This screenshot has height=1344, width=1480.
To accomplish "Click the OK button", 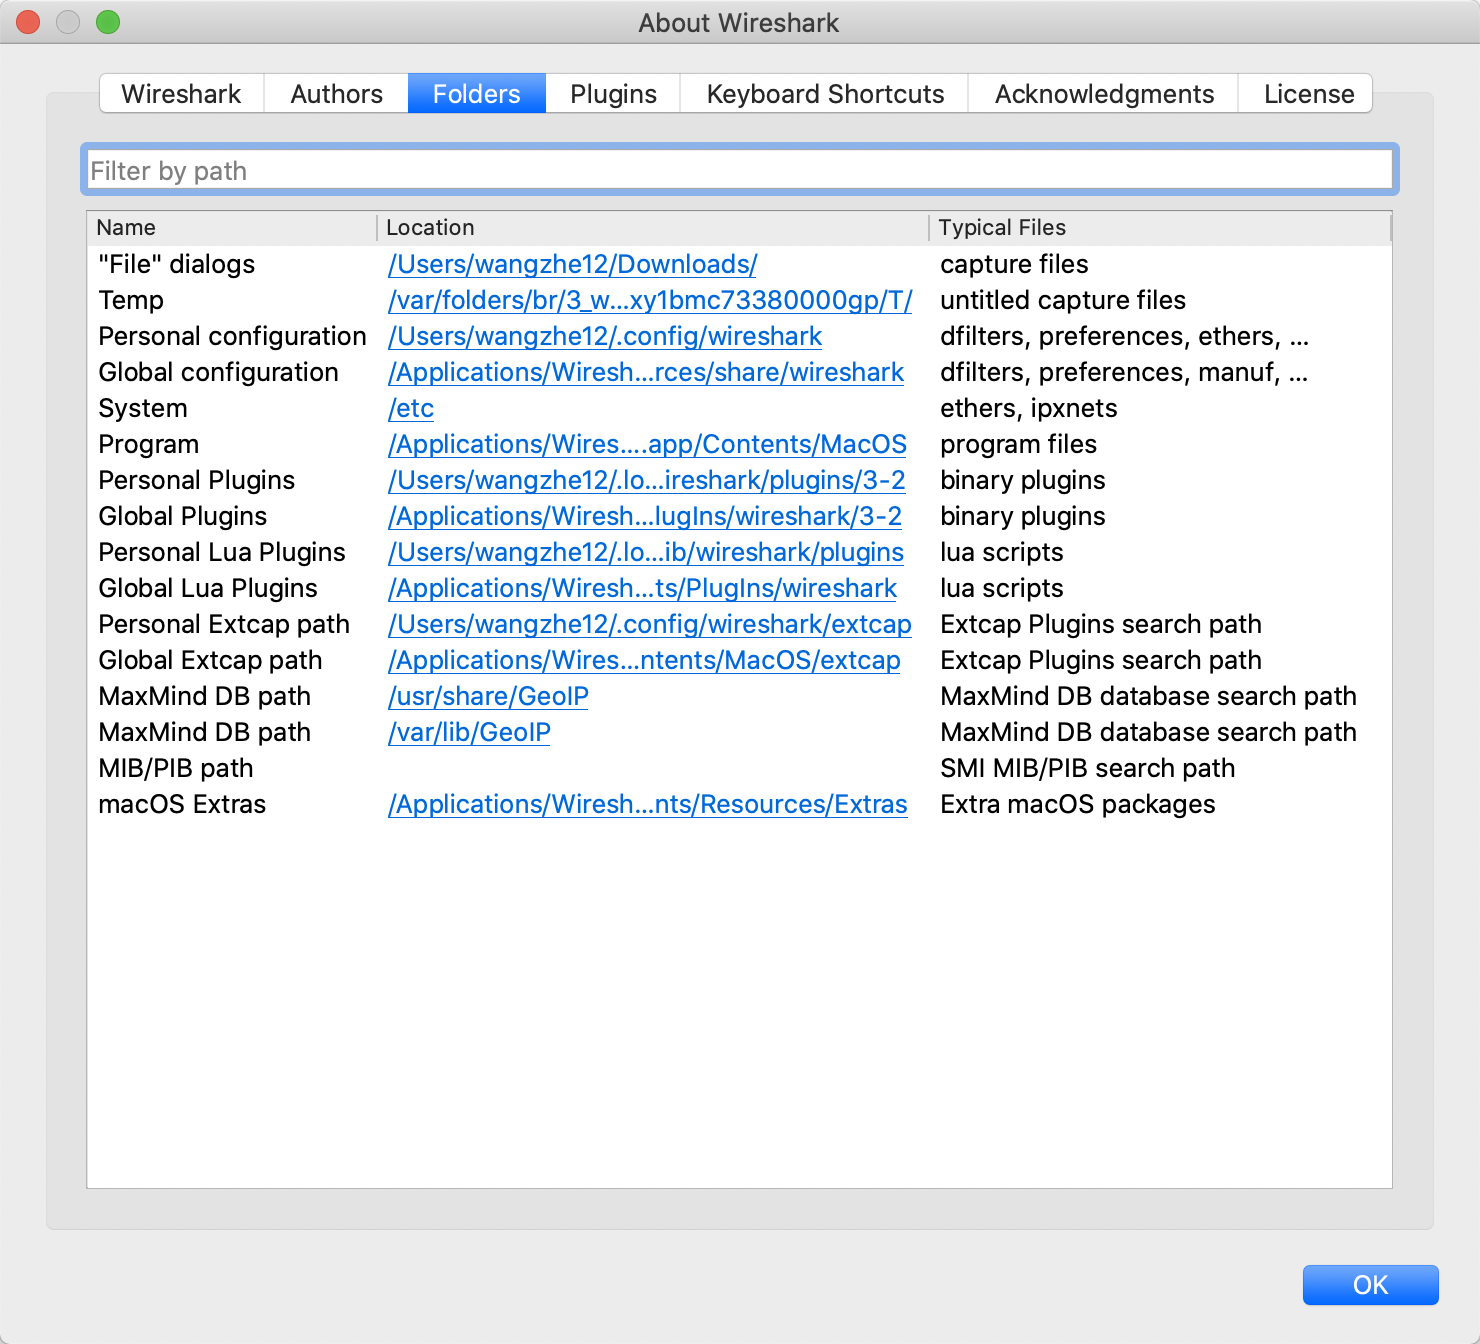I will pyautogui.click(x=1370, y=1285).
